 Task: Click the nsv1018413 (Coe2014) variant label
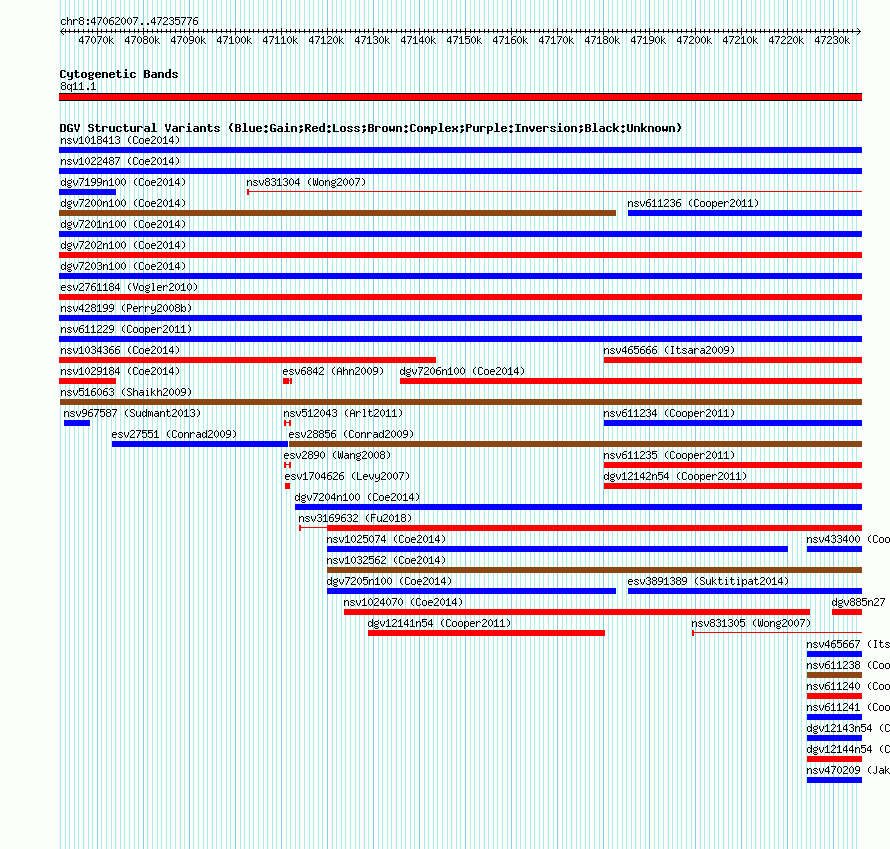pos(120,140)
